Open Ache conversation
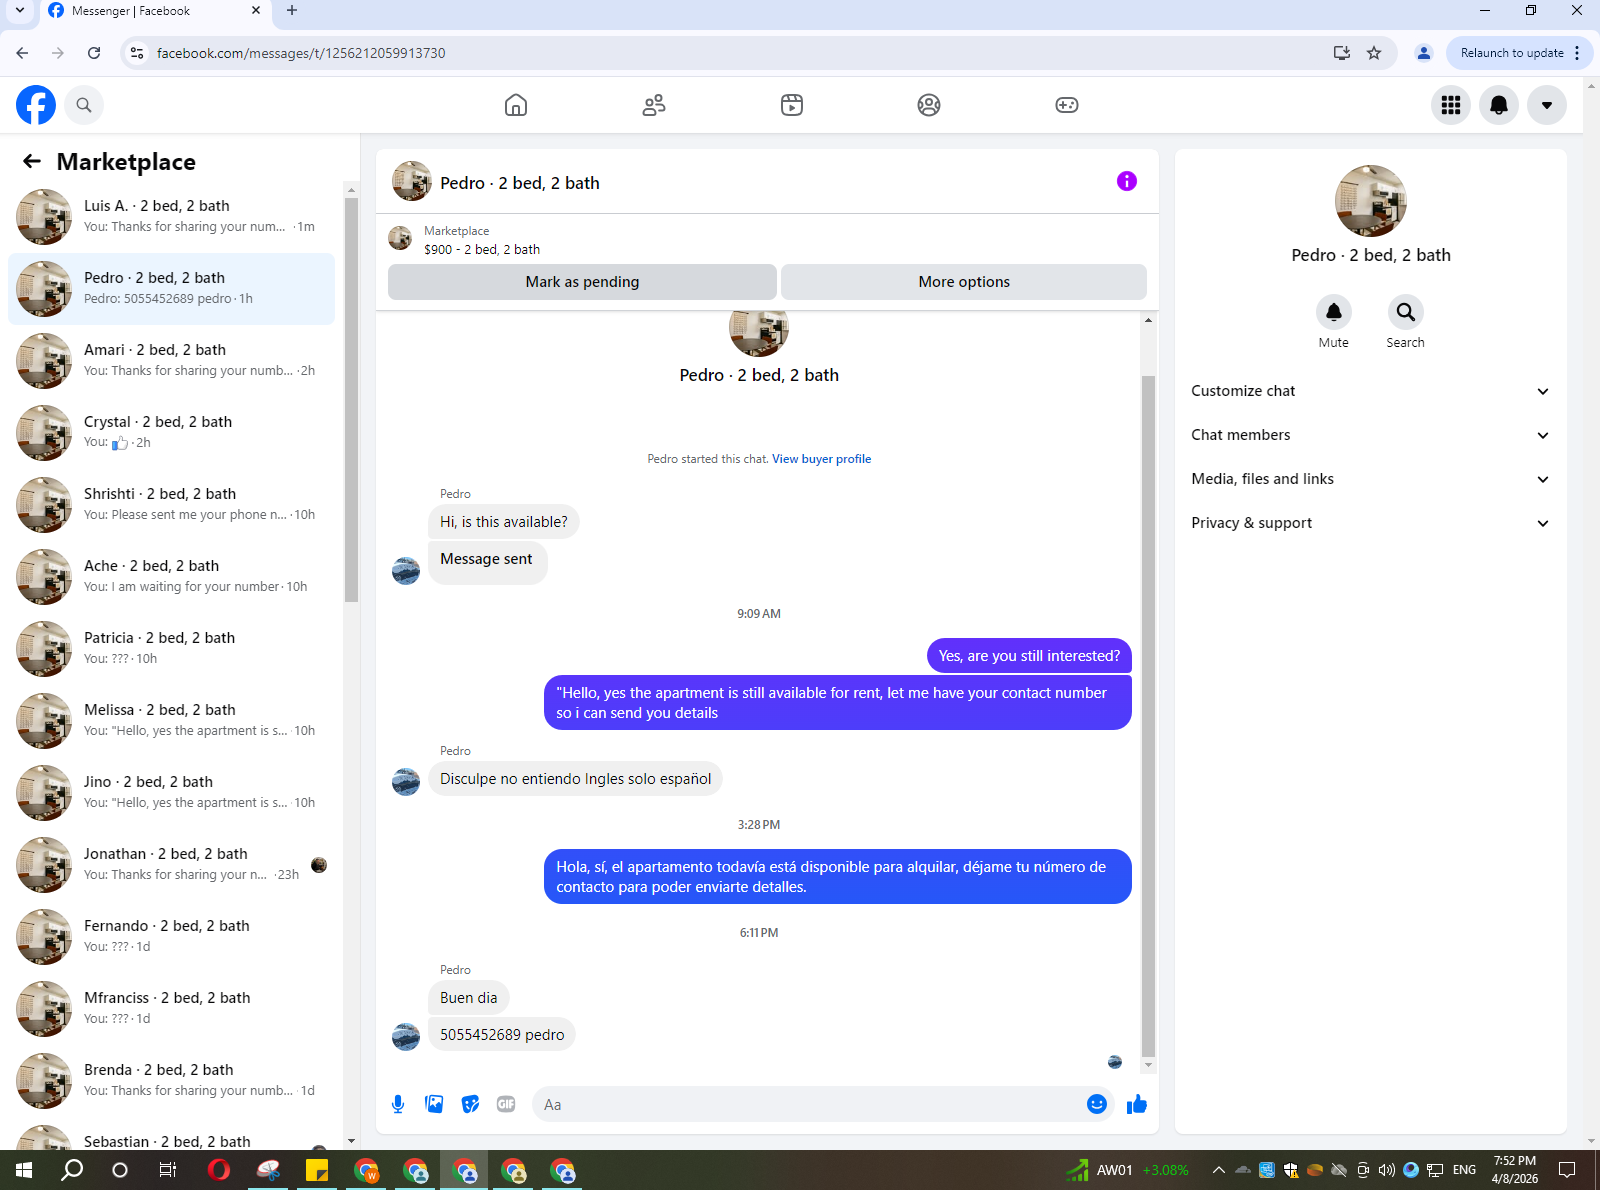1600x1190 pixels. click(x=172, y=577)
